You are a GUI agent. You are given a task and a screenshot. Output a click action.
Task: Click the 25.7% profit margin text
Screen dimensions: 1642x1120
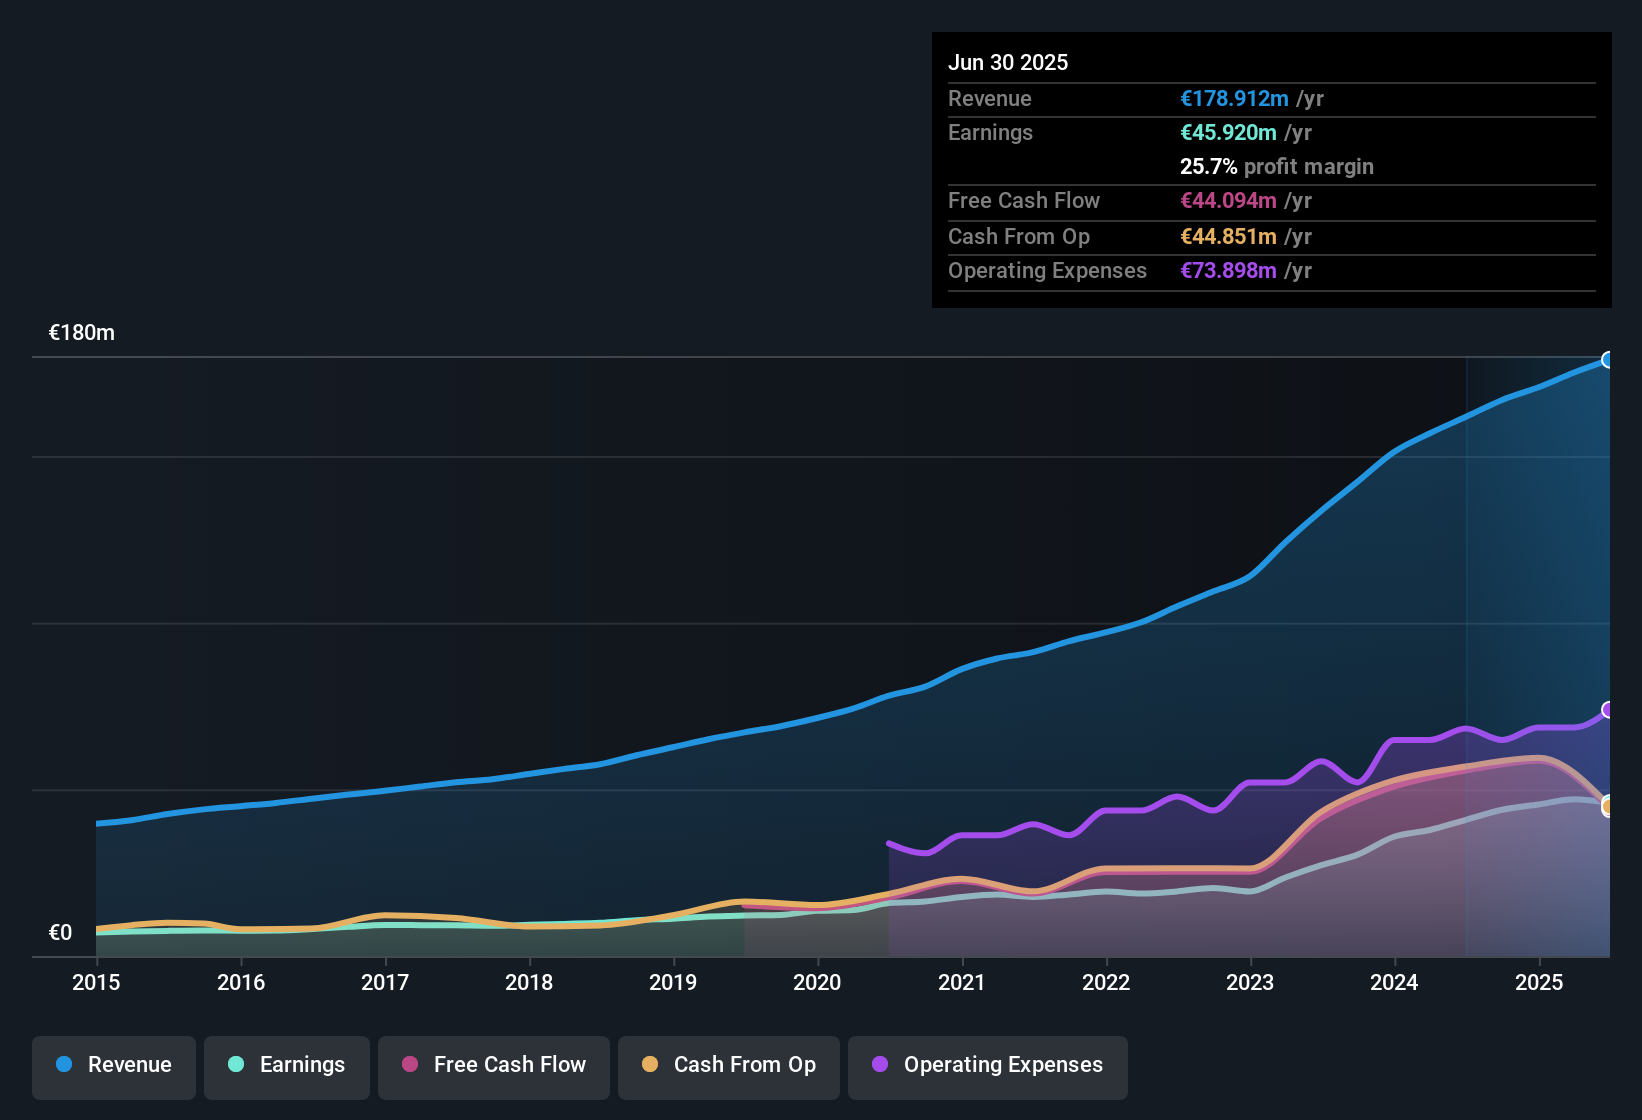coord(1277,167)
